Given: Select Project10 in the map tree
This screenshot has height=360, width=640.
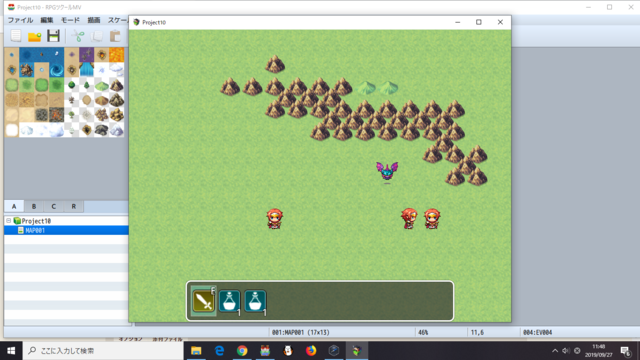Looking at the screenshot, I should tap(36, 221).
